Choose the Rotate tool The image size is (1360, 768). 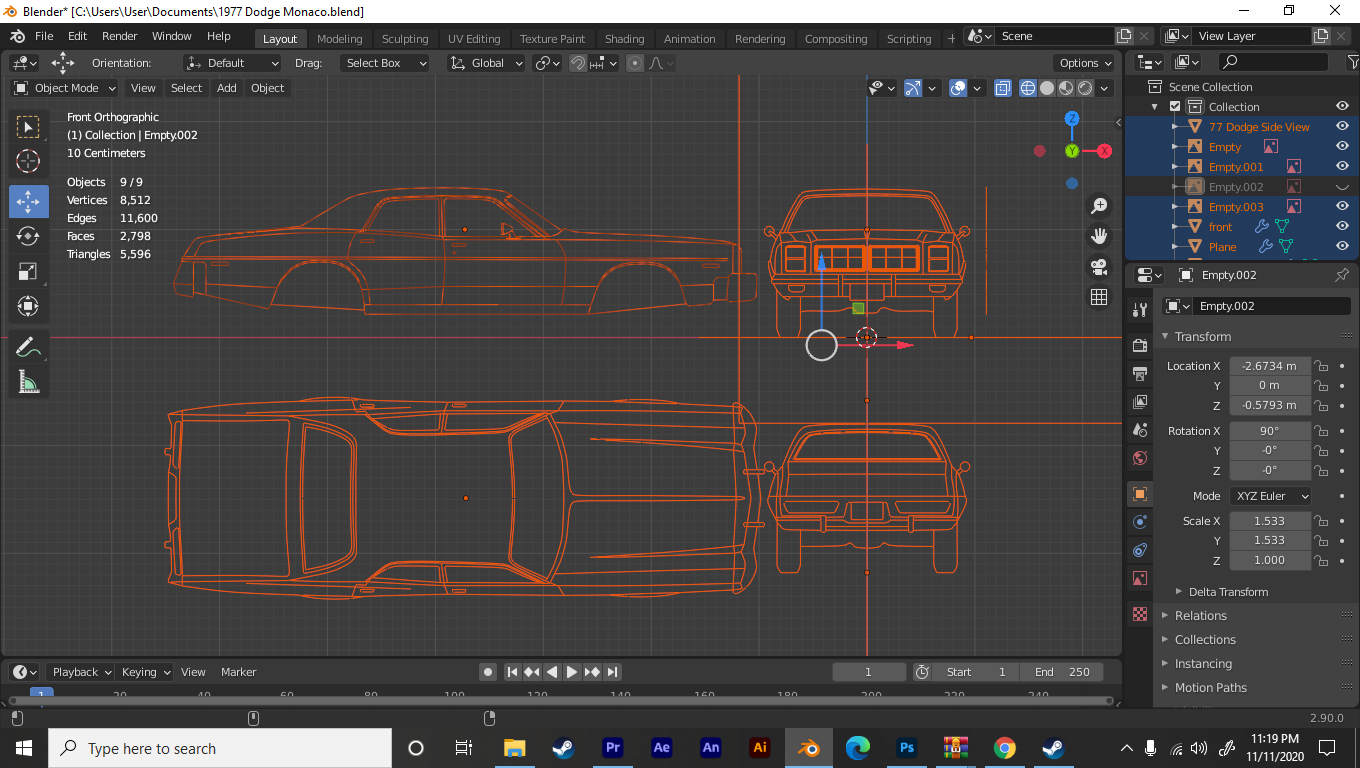point(28,236)
